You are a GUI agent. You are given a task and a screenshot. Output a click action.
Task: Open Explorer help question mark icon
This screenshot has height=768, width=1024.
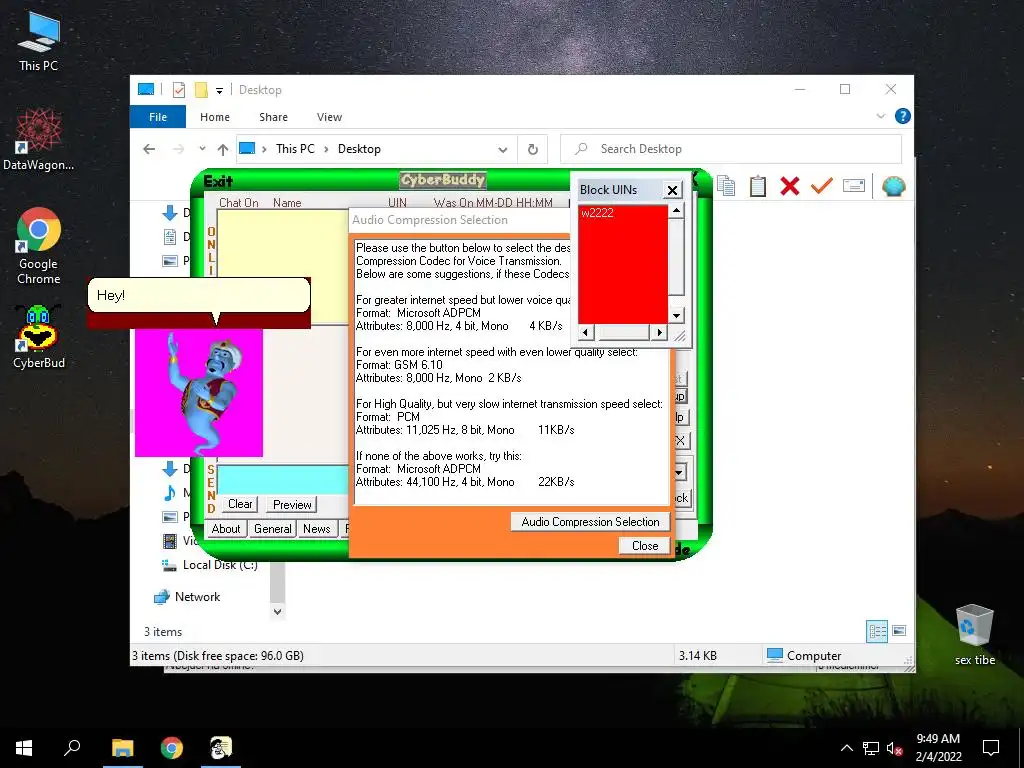coord(903,116)
